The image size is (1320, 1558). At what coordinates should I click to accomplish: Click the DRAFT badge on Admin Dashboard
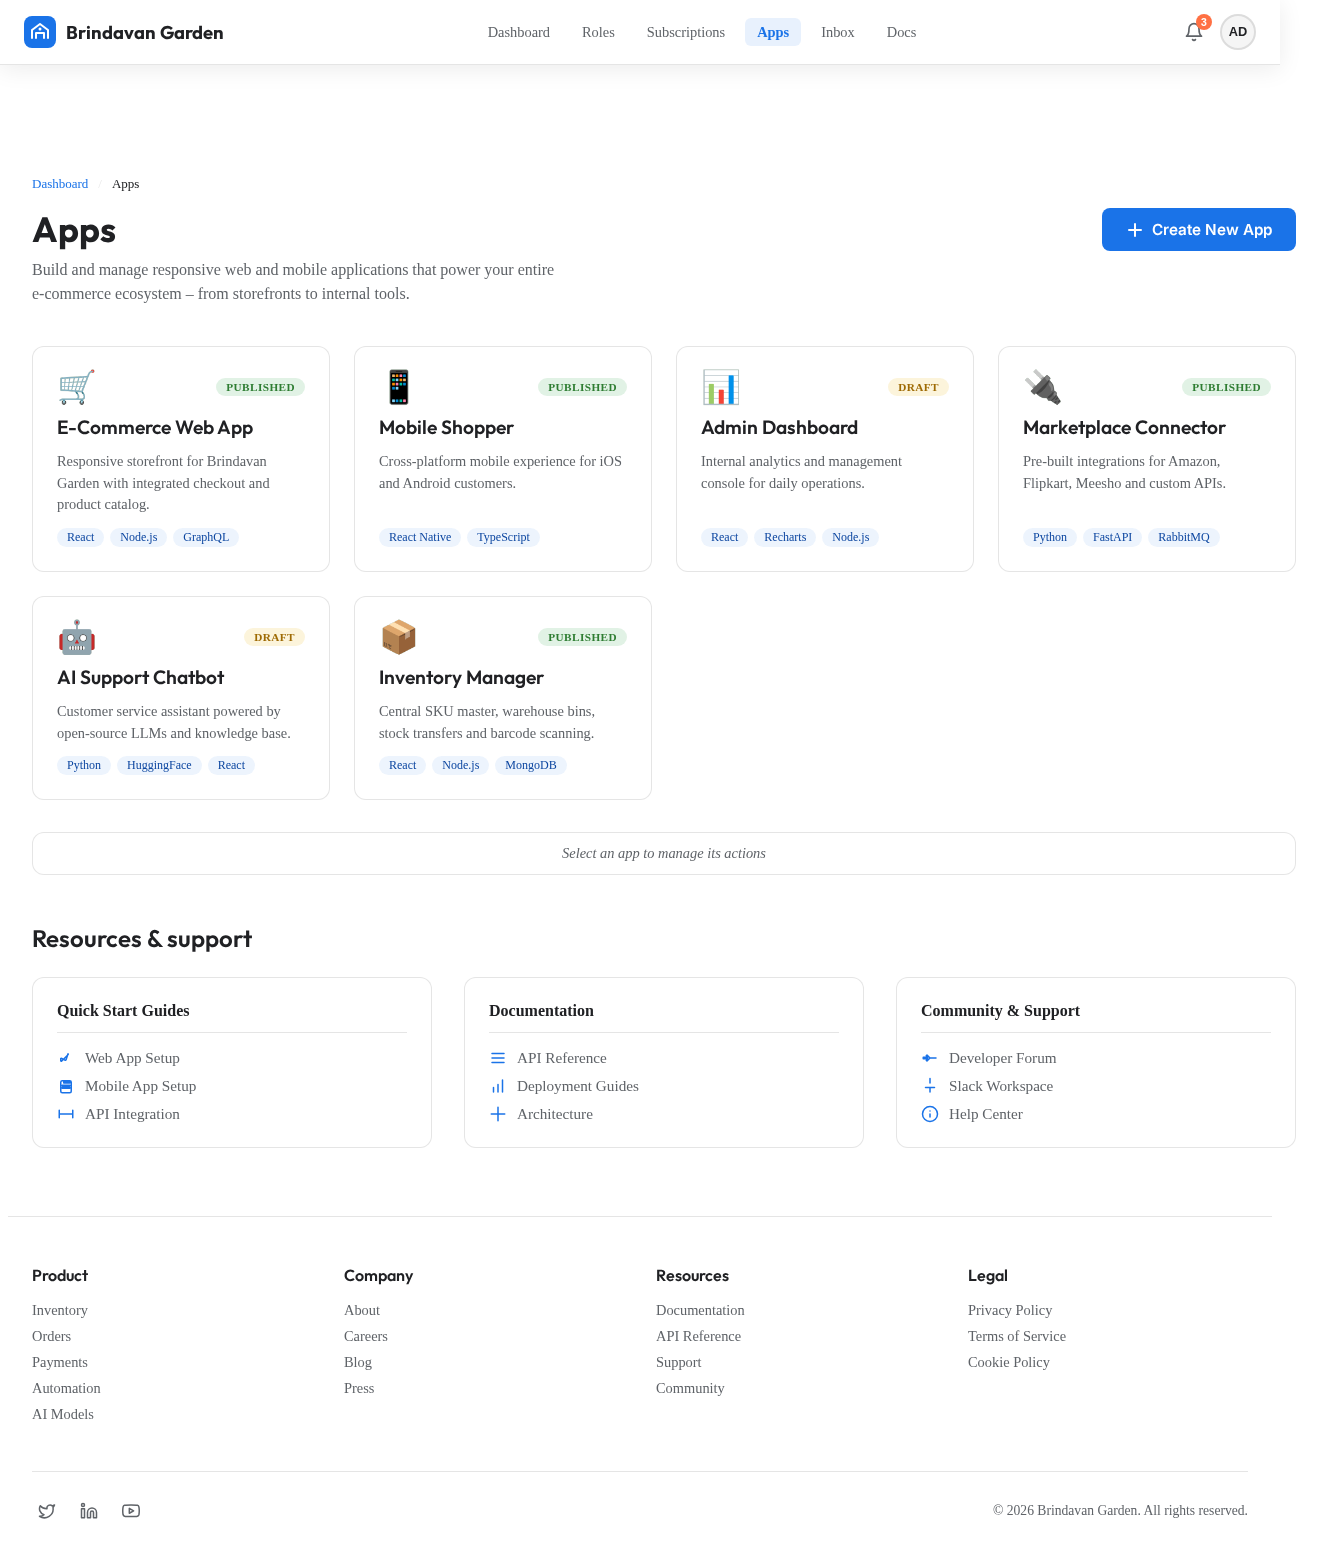coord(918,387)
